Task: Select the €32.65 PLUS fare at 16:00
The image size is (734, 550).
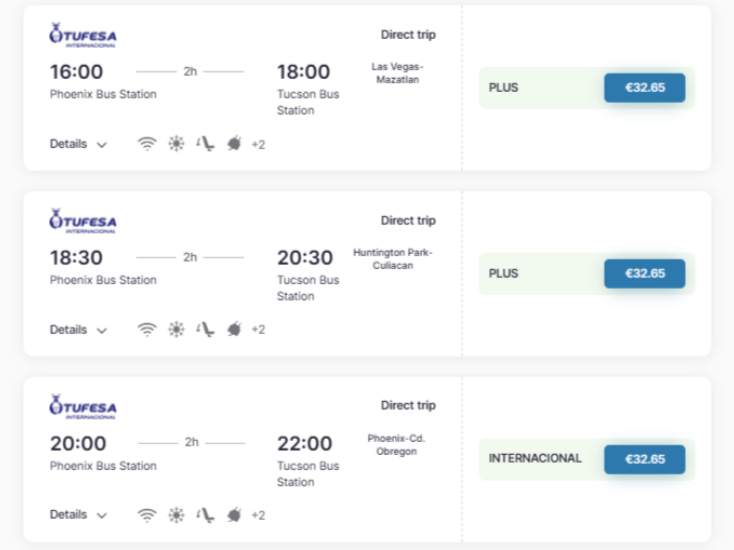Action: (x=645, y=88)
